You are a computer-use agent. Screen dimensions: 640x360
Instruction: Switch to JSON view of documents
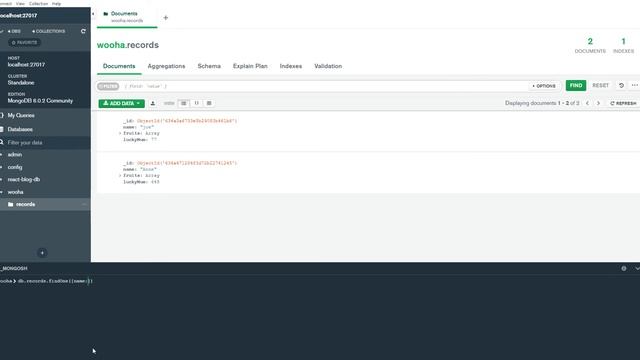(x=196, y=103)
